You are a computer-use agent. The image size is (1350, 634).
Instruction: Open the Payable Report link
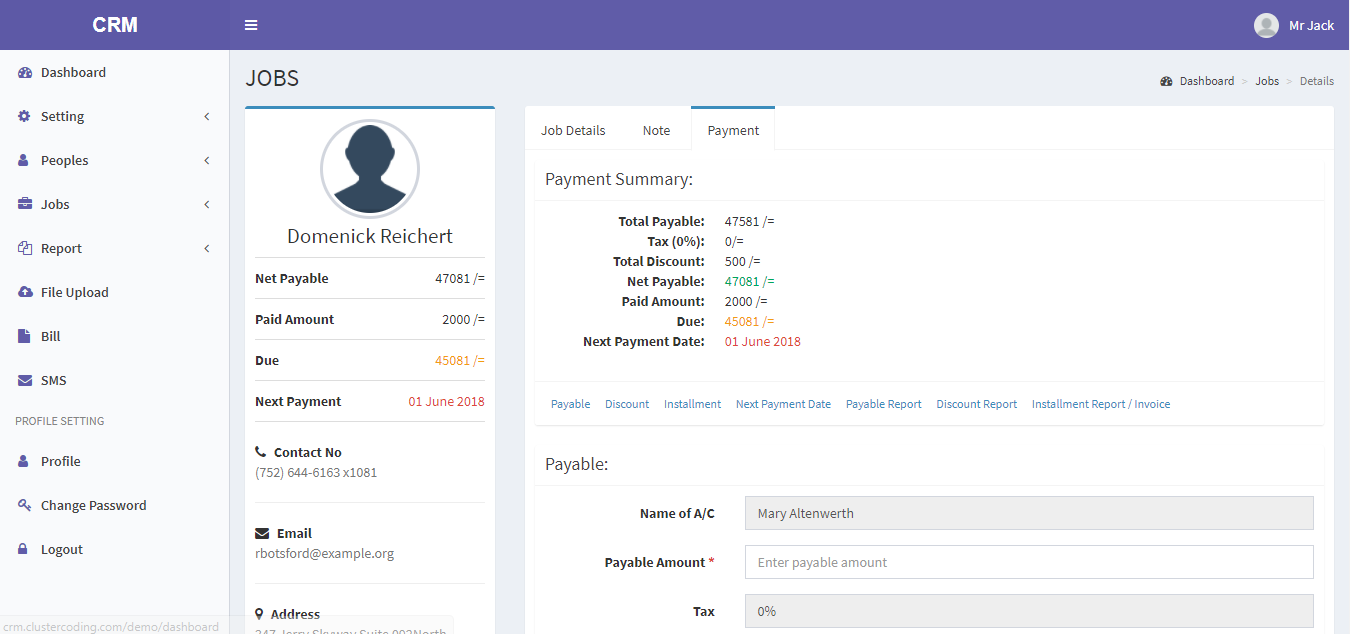(x=884, y=405)
